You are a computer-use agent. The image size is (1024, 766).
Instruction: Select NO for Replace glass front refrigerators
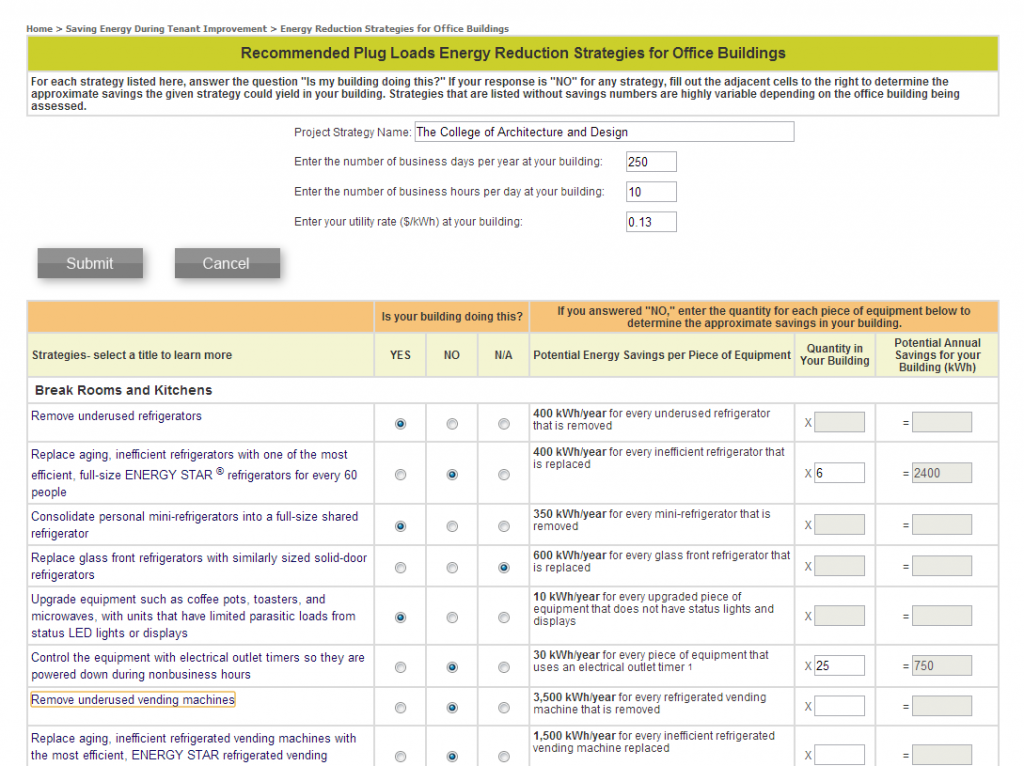[452, 568]
